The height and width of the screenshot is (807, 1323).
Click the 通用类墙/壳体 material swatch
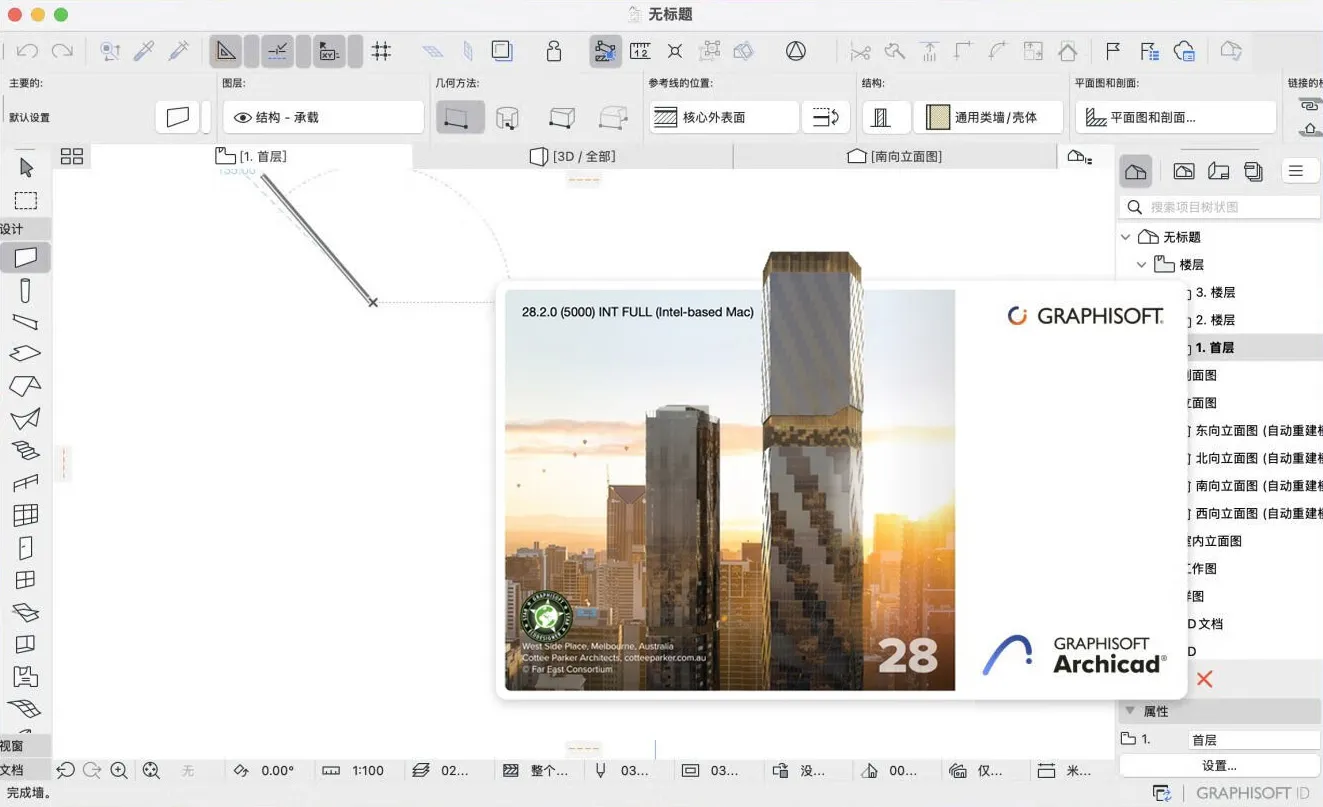coord(938,117)
